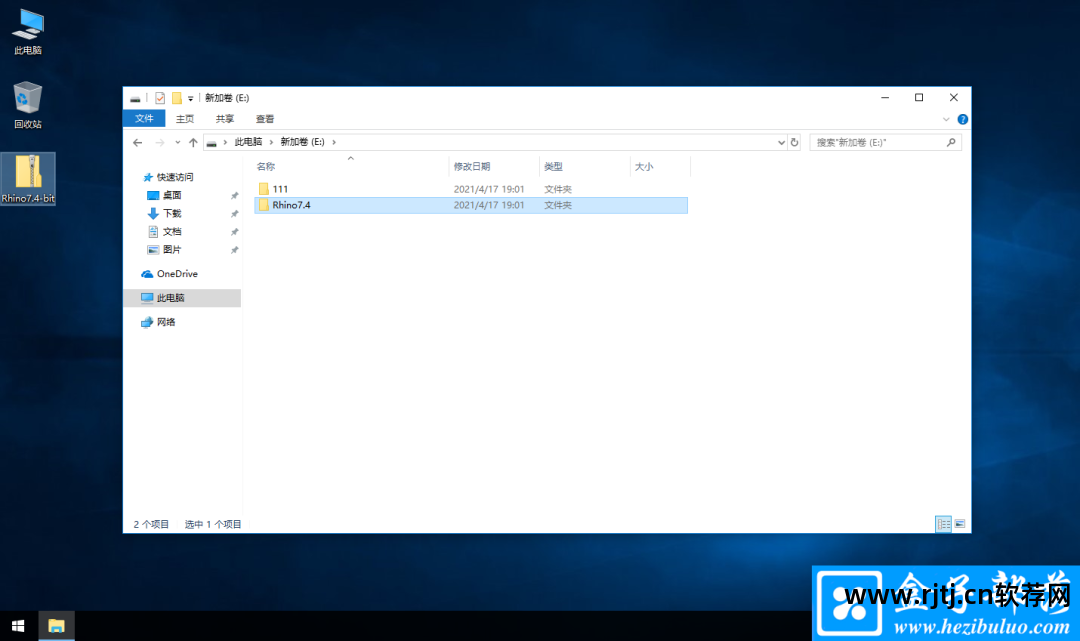Open the address bar history dropdown
The height and width of the screenshot is (641, 1080).
tap(781, 143)
